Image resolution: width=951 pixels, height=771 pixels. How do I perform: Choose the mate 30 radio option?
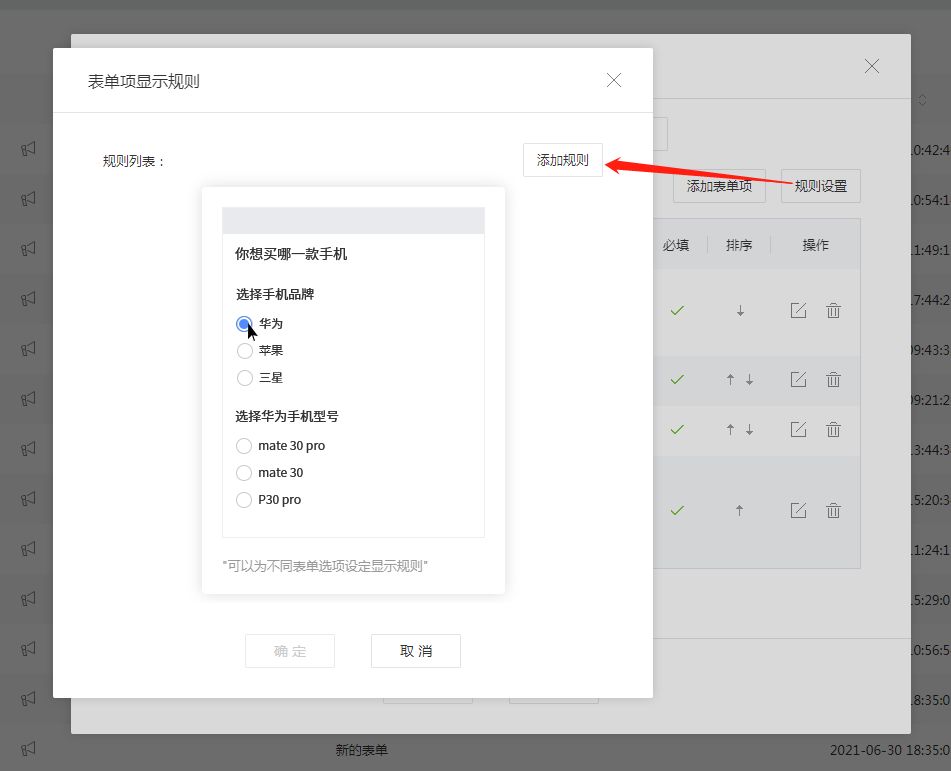click(244, 473)
